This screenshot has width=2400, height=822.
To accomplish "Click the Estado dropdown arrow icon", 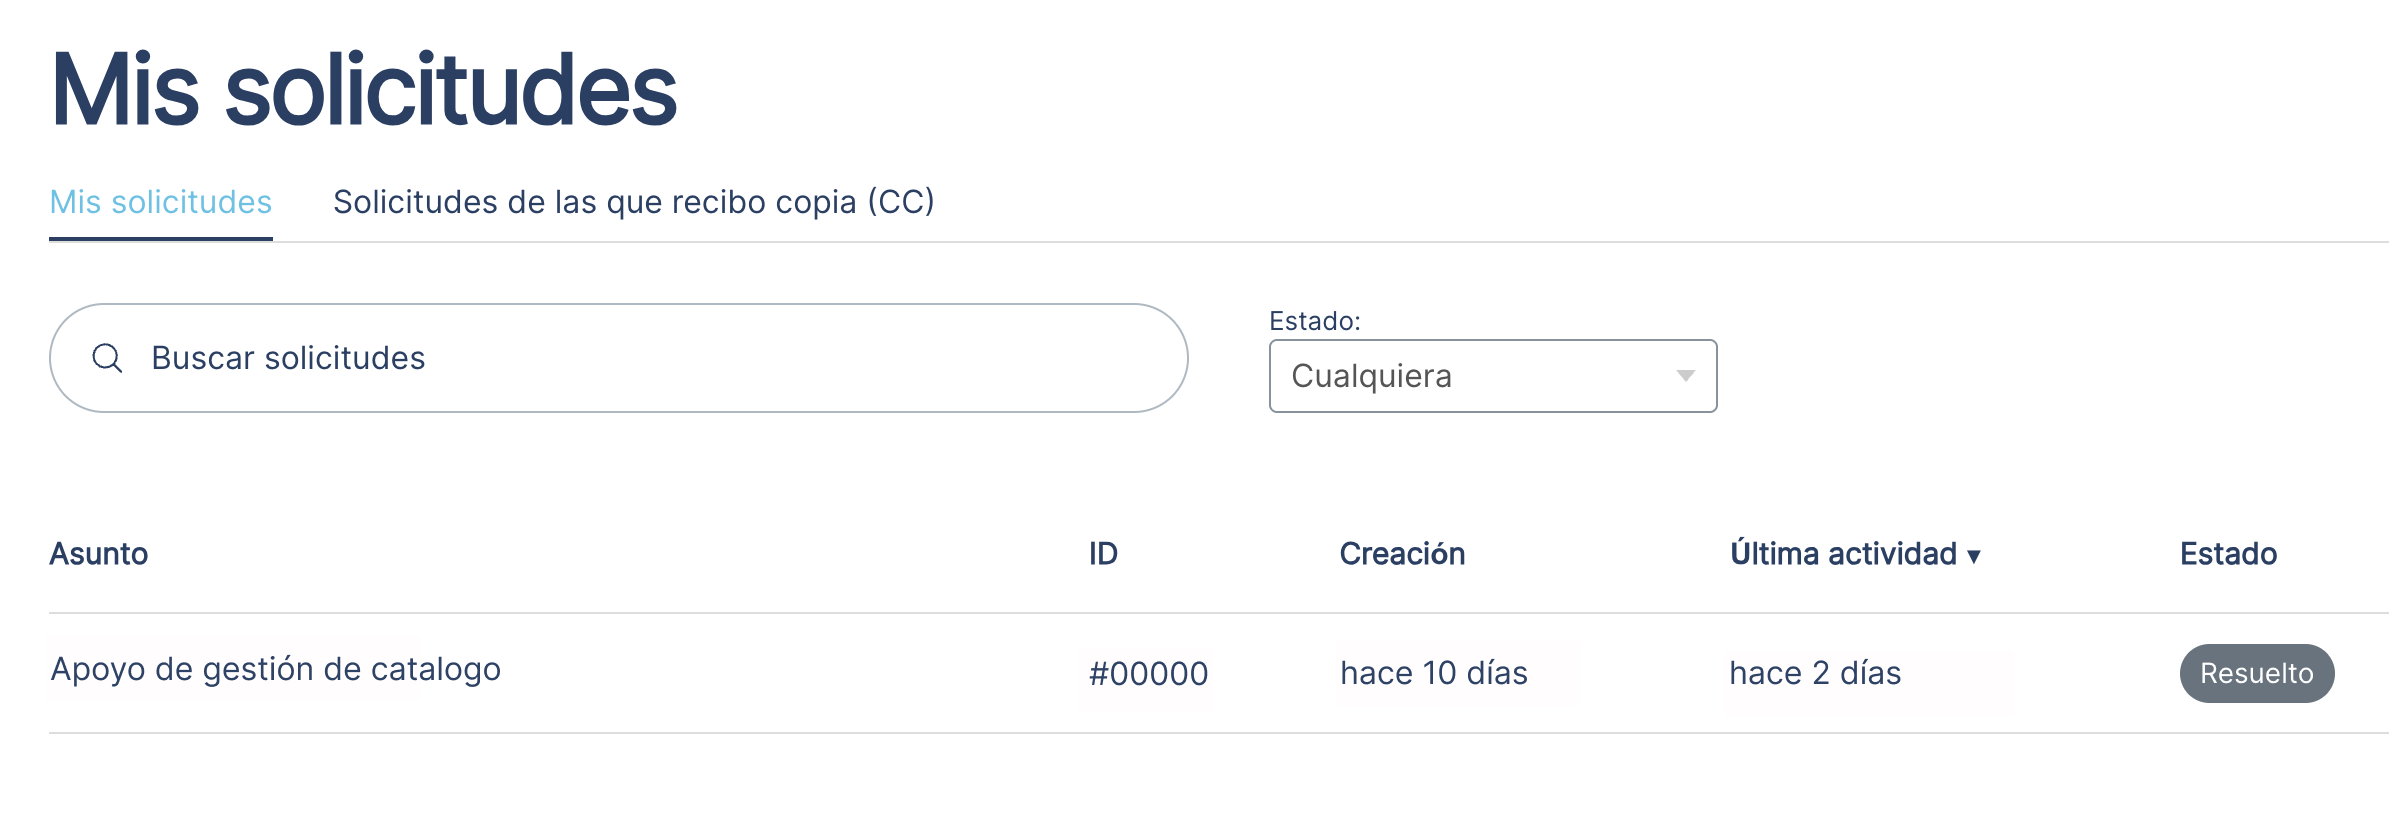I will click(x=1685, y=376).
